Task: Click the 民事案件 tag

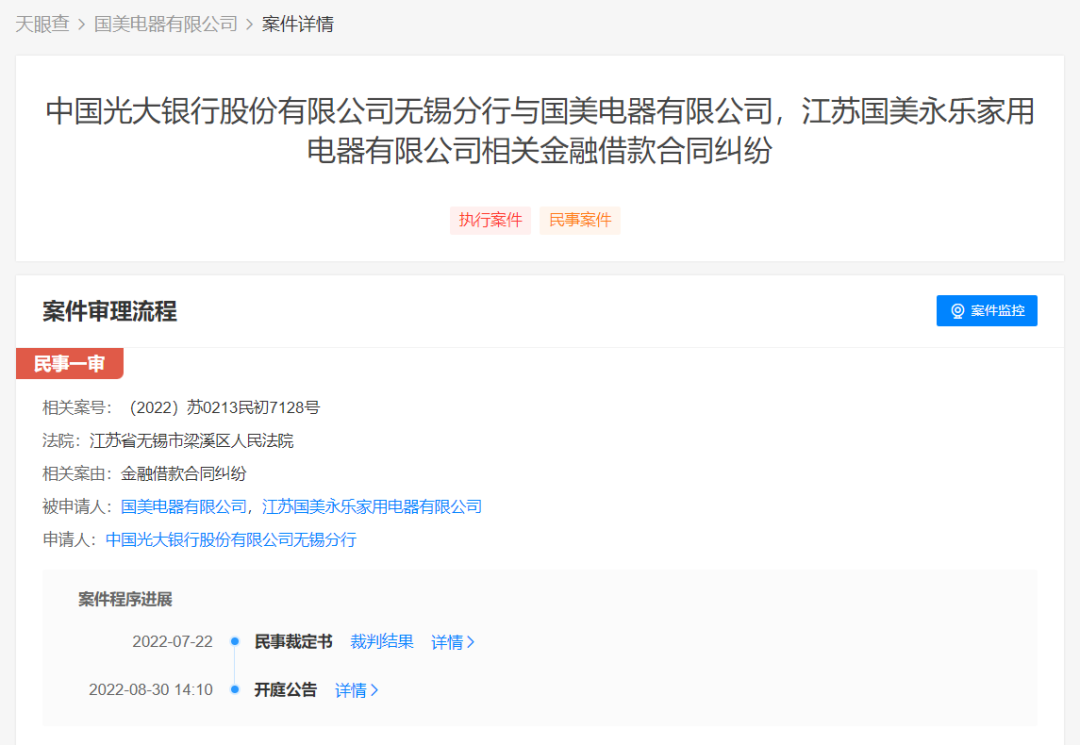Action: click(580, 220)
